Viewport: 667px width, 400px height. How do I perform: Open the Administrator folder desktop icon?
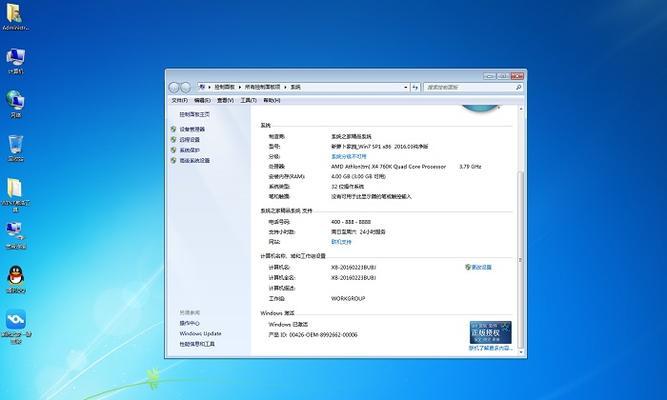click(x=14, y=16)
